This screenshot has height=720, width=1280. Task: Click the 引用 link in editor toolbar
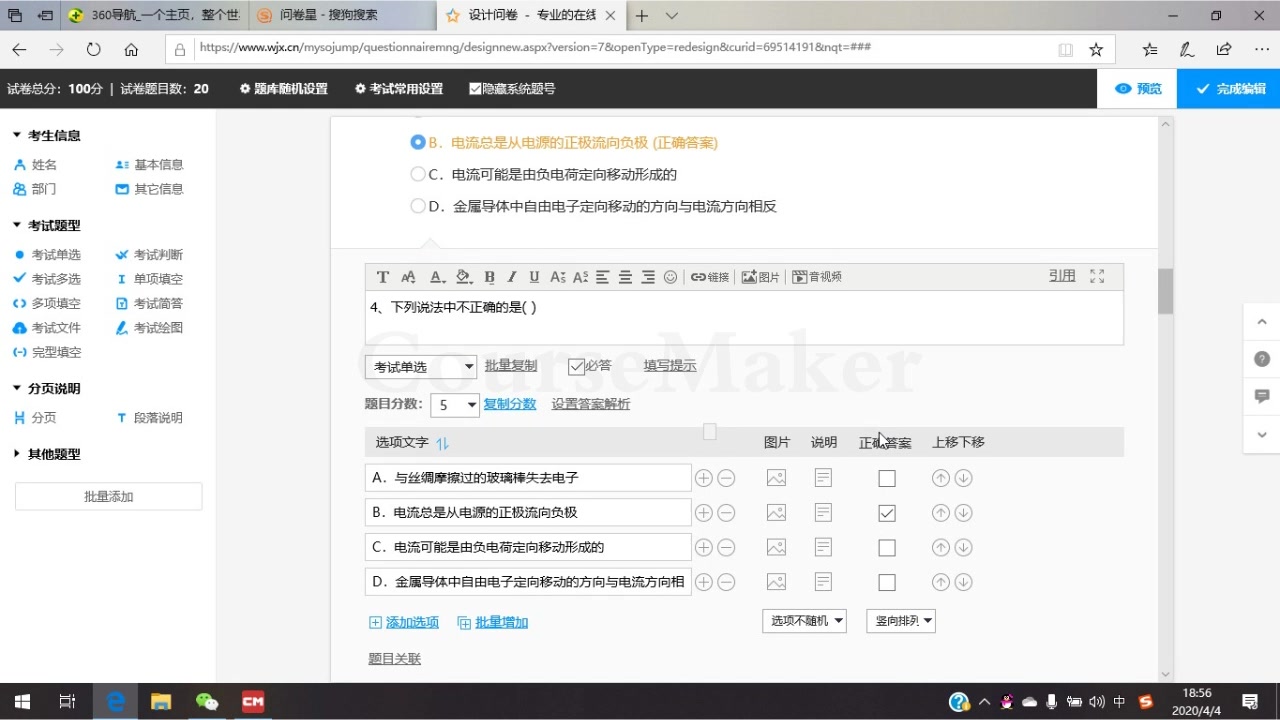(1062, 276)
